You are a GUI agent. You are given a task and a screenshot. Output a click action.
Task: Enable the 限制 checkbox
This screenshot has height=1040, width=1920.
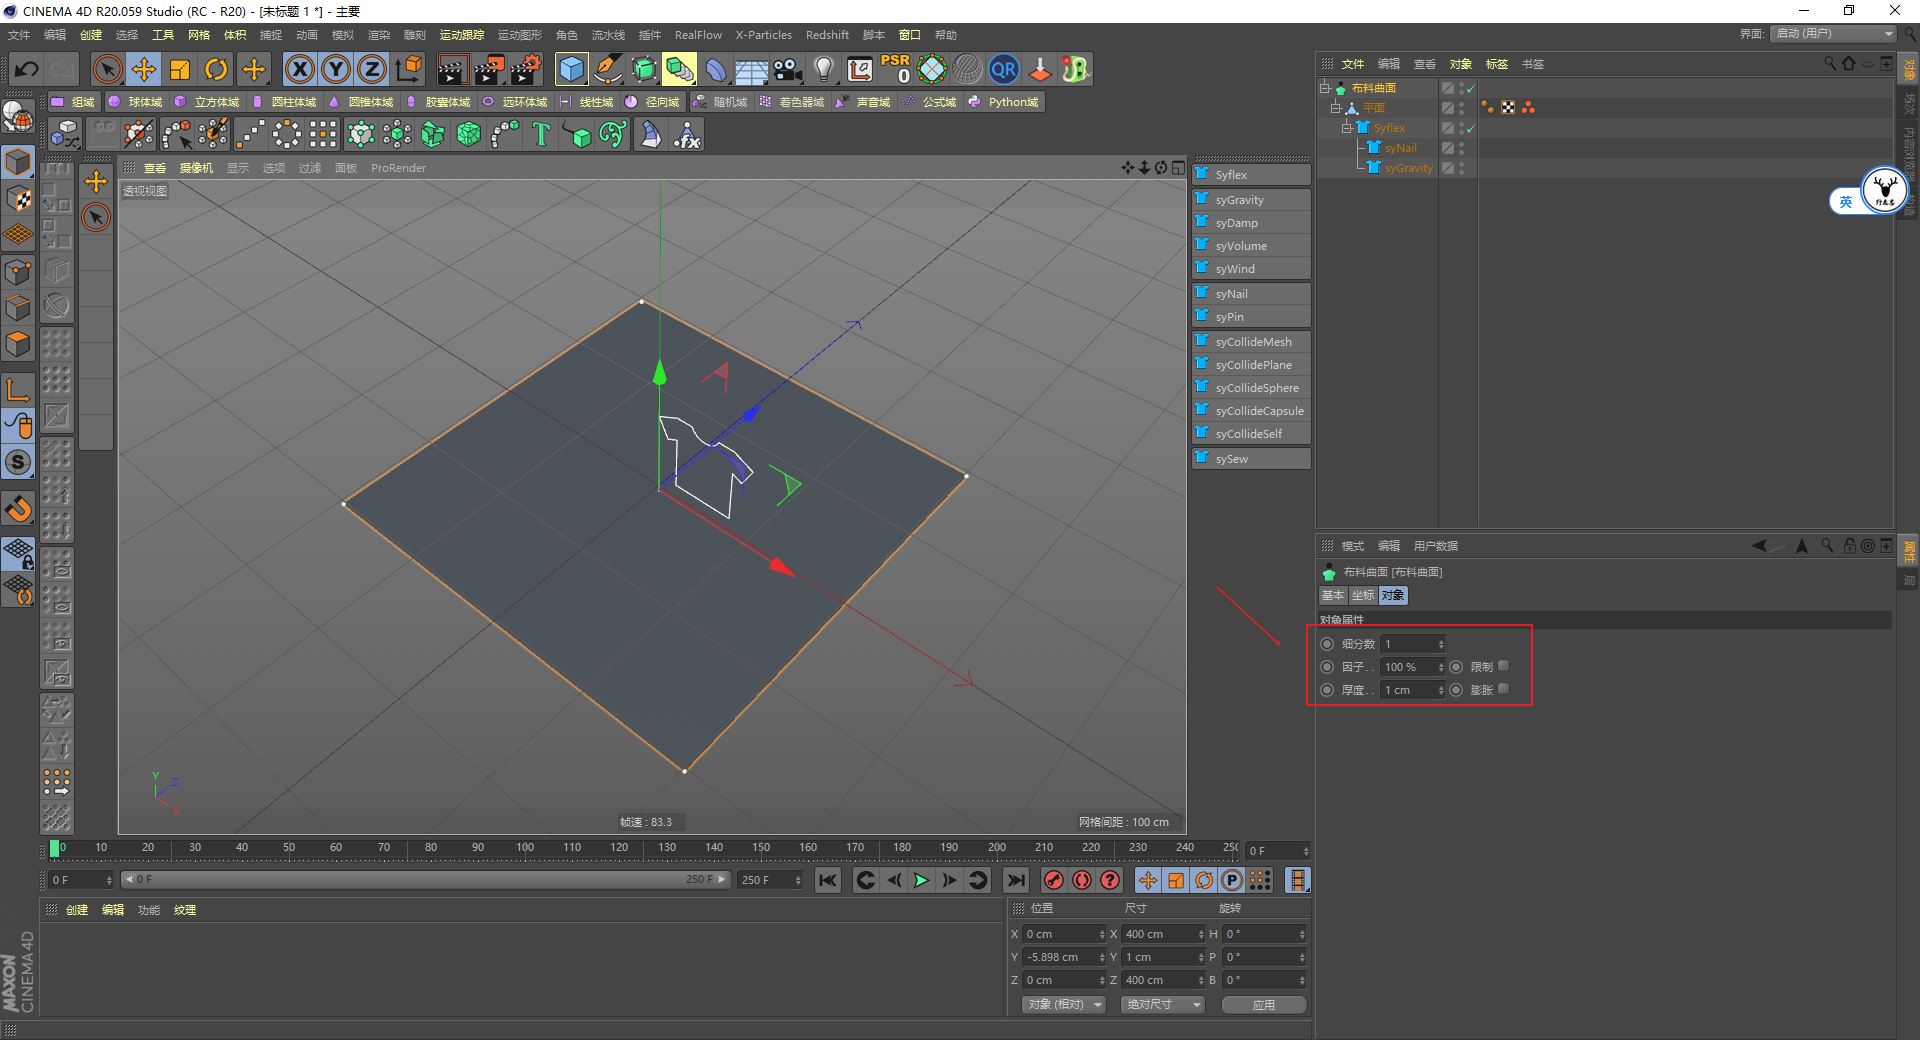pyautogui.click(x=1503, y=666)
